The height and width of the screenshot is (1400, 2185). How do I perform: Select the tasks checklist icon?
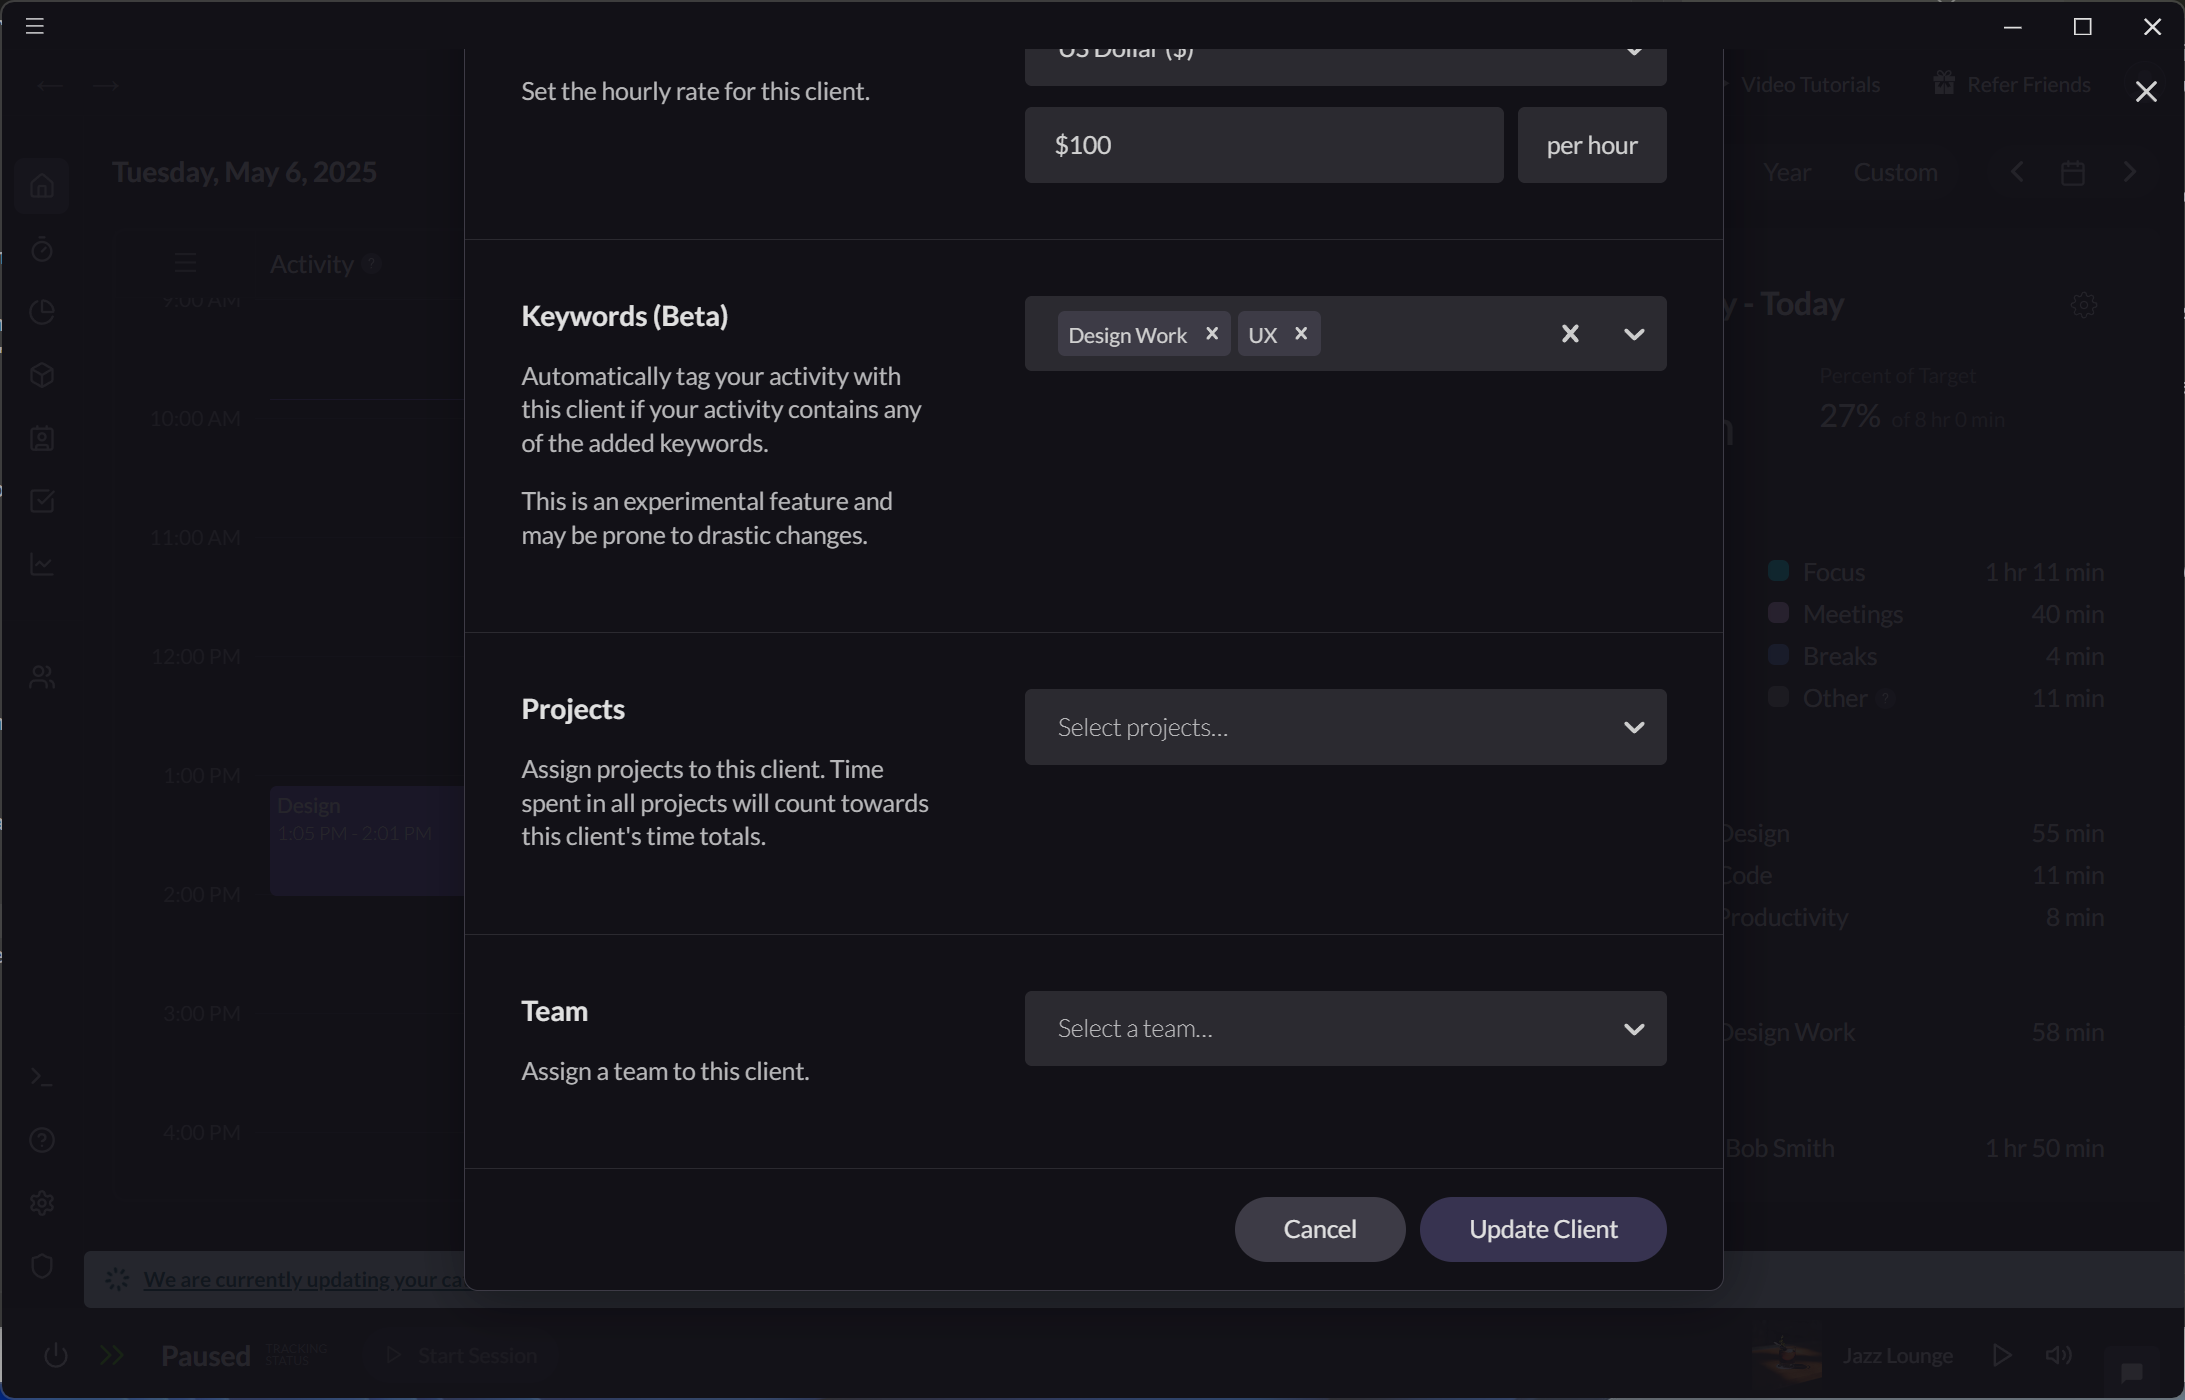pos(42,501)
